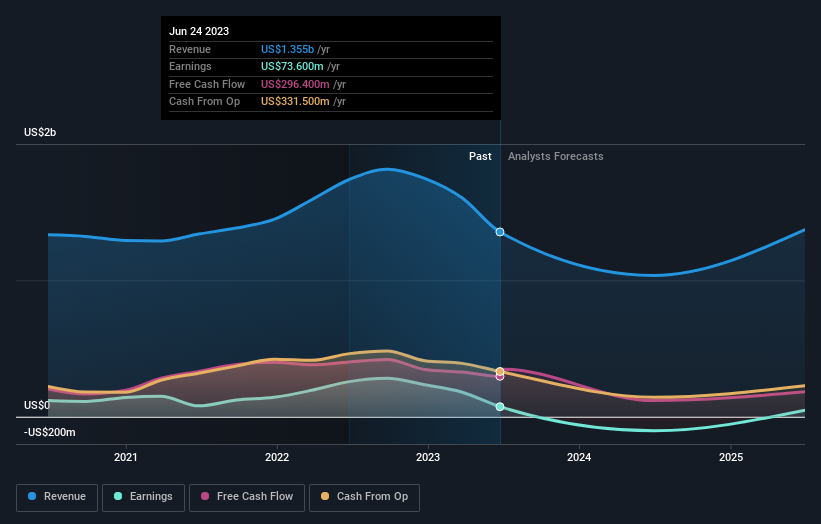821x524 pixels.
Task: Click the US$296.400m free cash flow value
Action: [x=295, y=84]
